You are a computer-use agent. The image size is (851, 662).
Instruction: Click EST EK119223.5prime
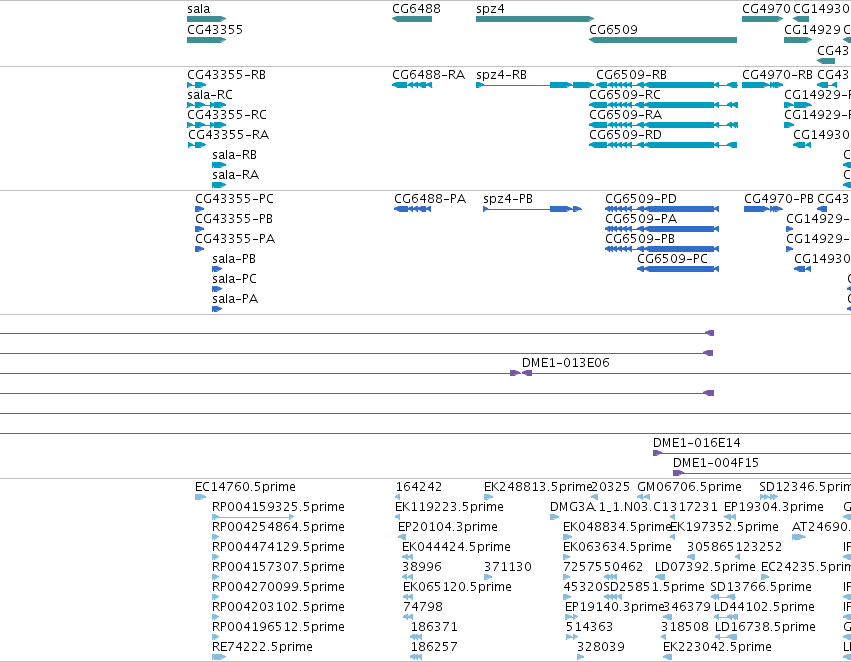coord(397,517)
